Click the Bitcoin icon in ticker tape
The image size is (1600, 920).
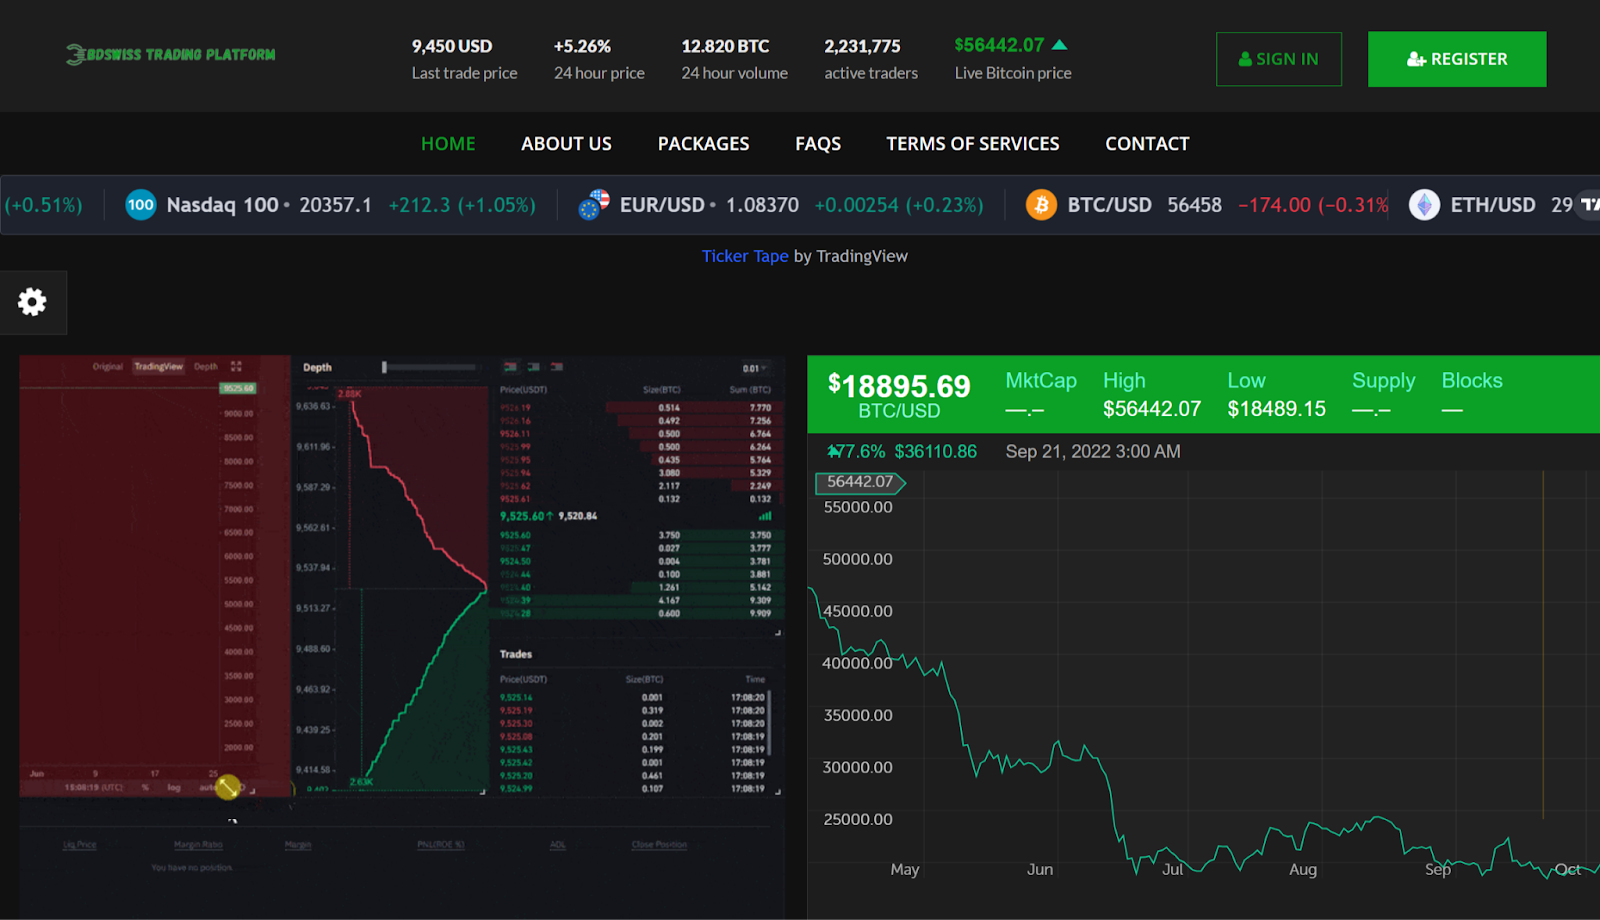click(1041, 205)
